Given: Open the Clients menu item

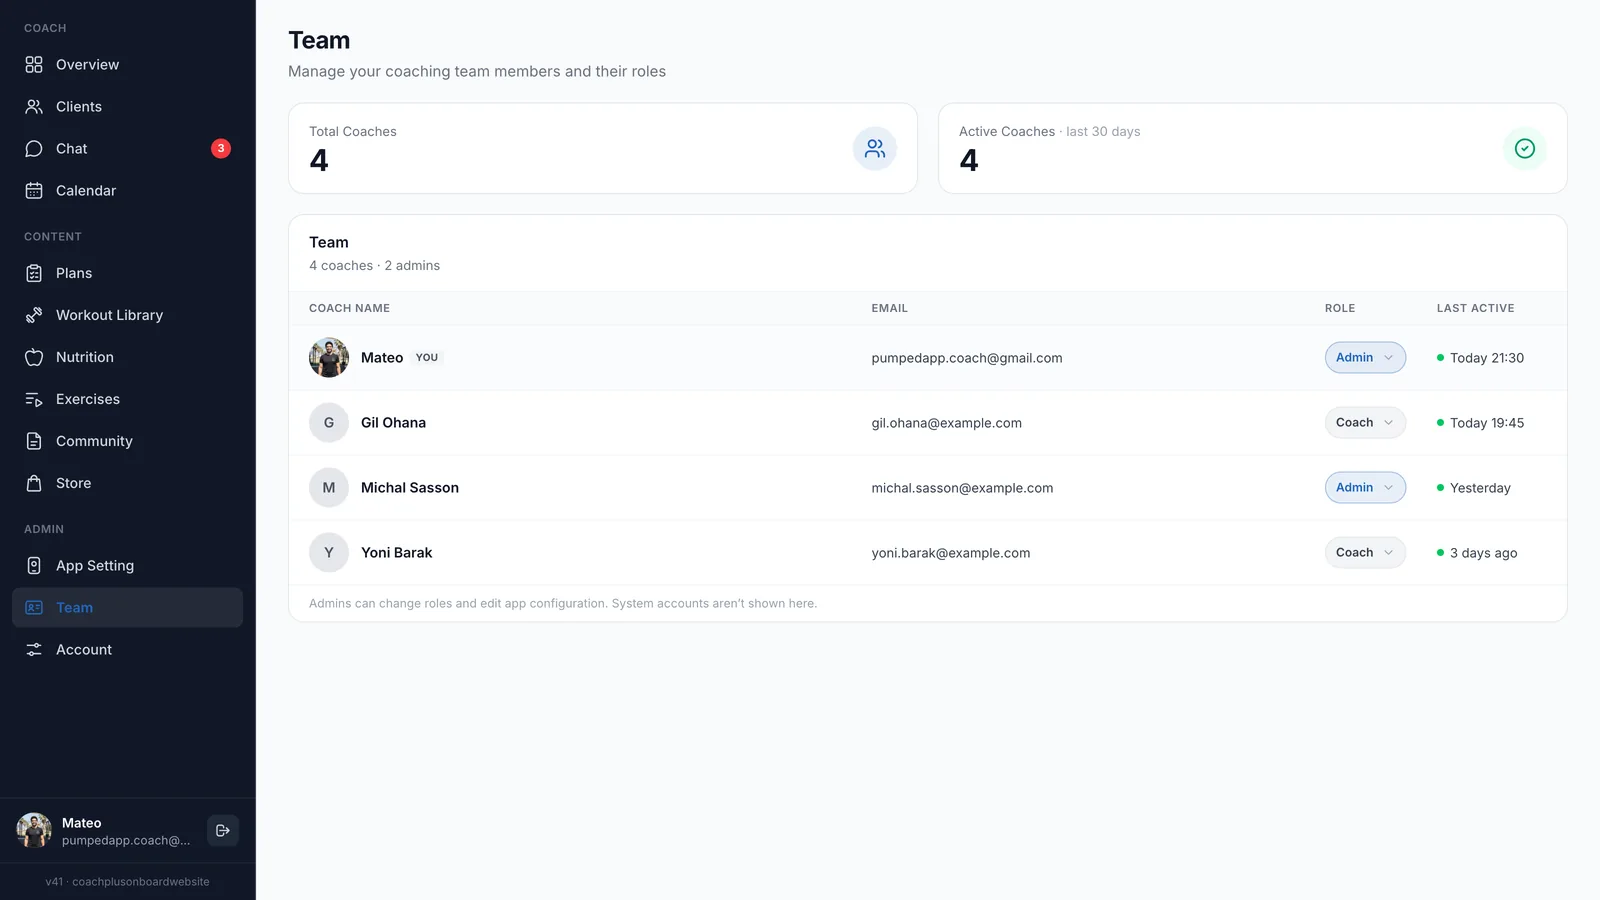Looking at the screenshot, I should [x=127, y=106].
